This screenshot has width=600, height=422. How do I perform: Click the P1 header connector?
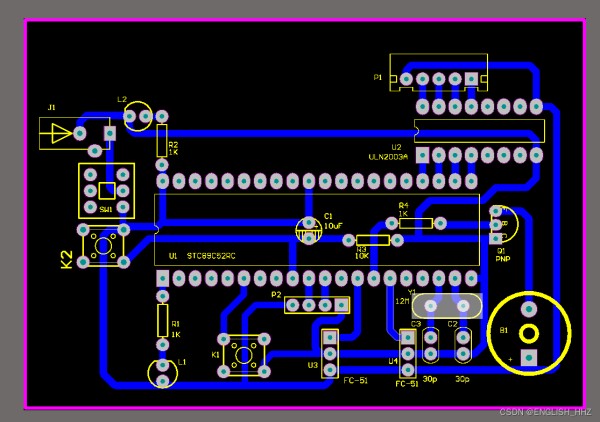[x=440, y=78]
